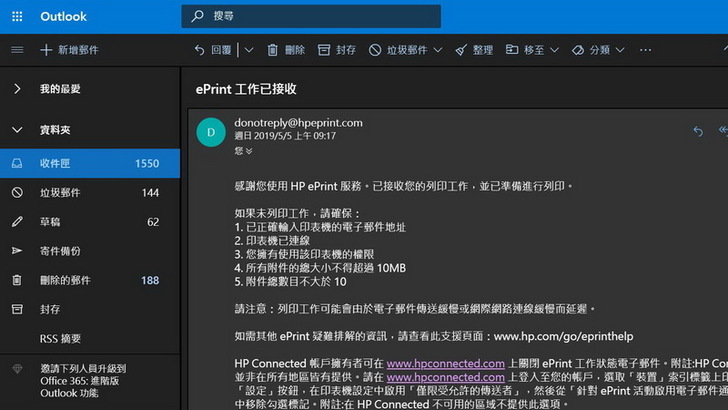Expand the 我的最愛 favorites section
This screenshot has height=410, width=728.
tap(17, 89)
